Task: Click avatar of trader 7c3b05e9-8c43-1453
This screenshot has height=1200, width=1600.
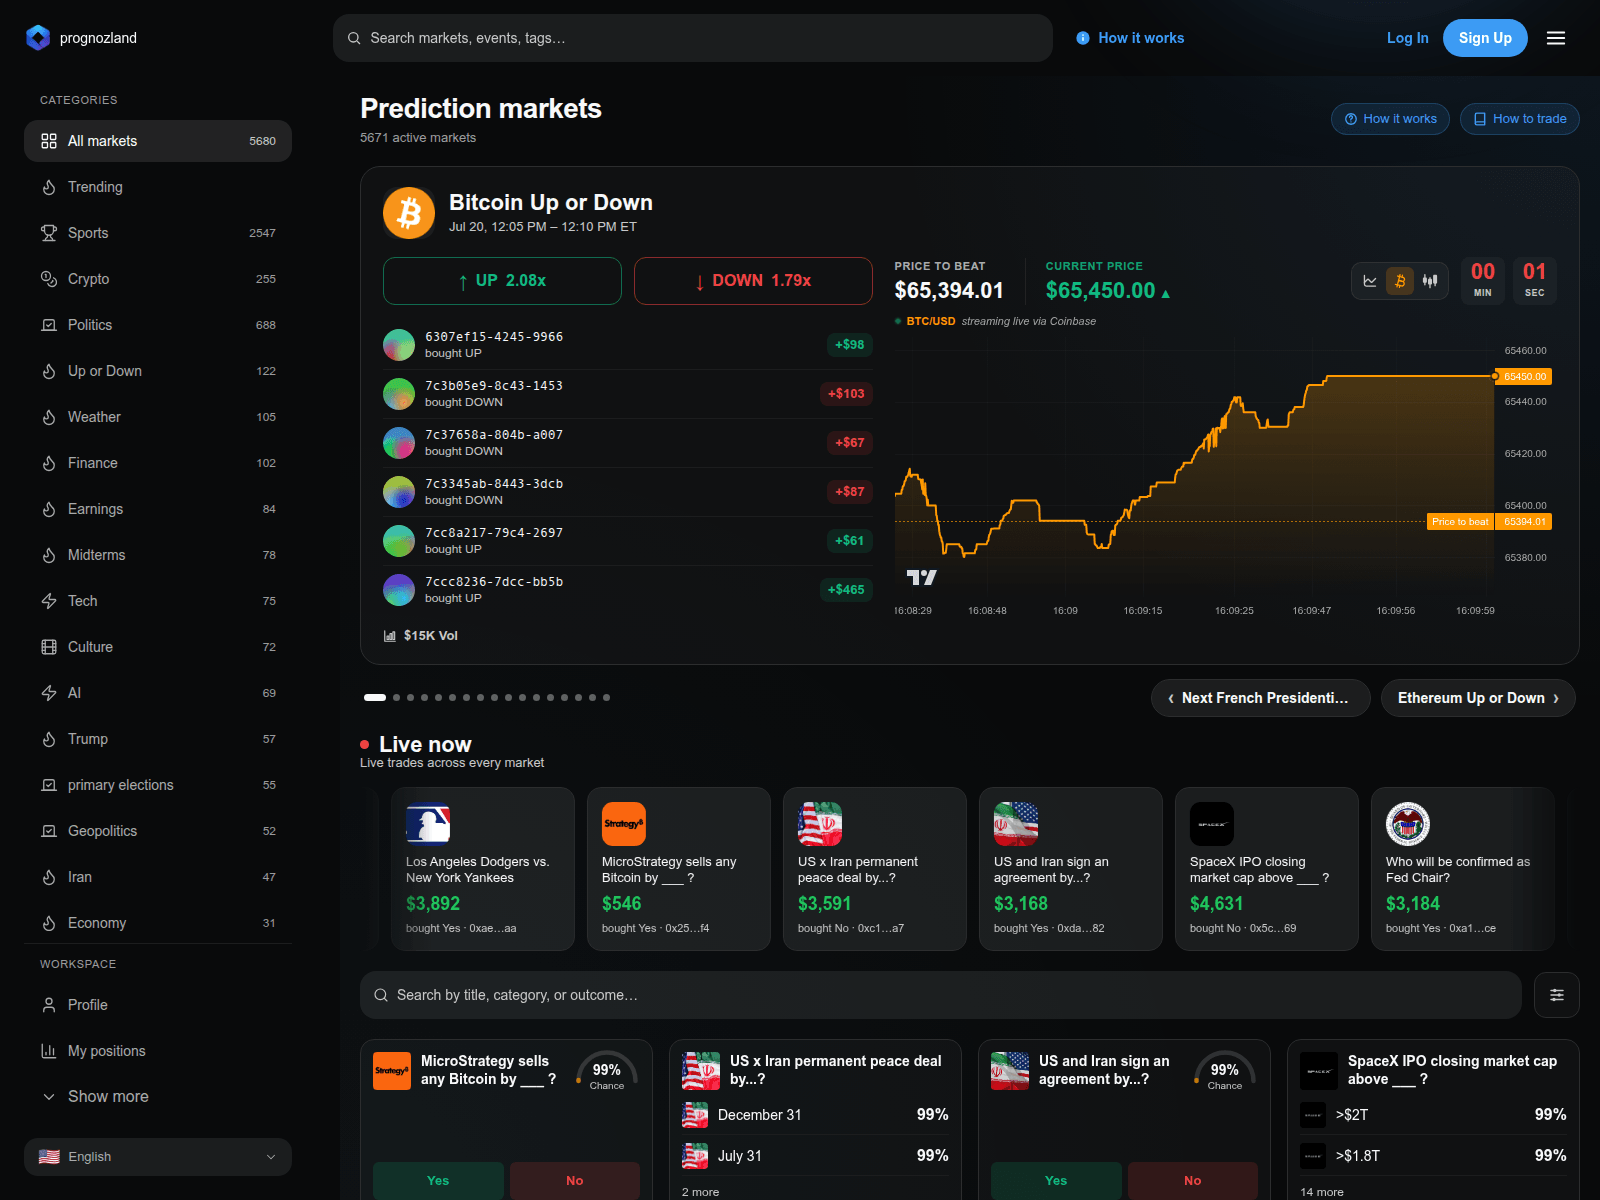Action: tap(399, 394)
